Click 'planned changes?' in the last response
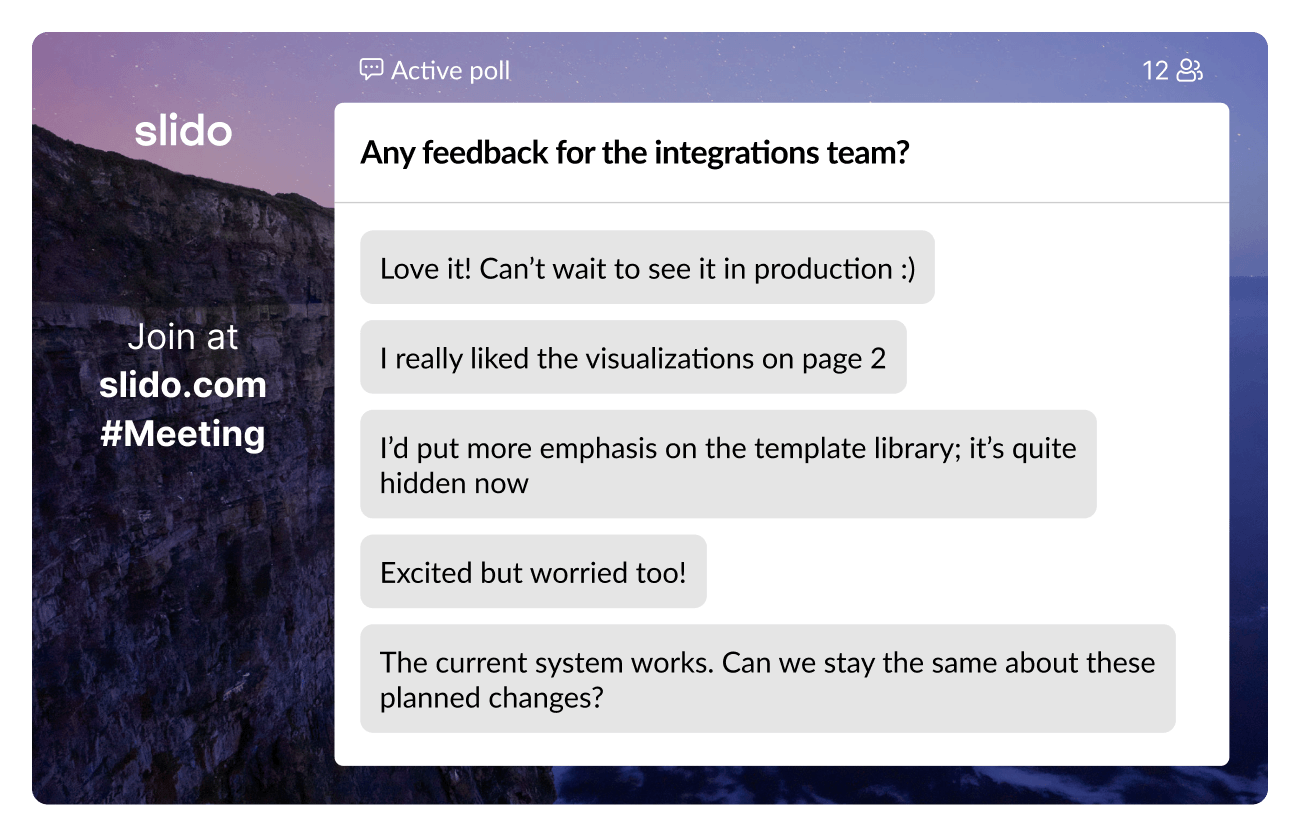Viewport: 1300px width, 837px height. (x=491, y=697)
